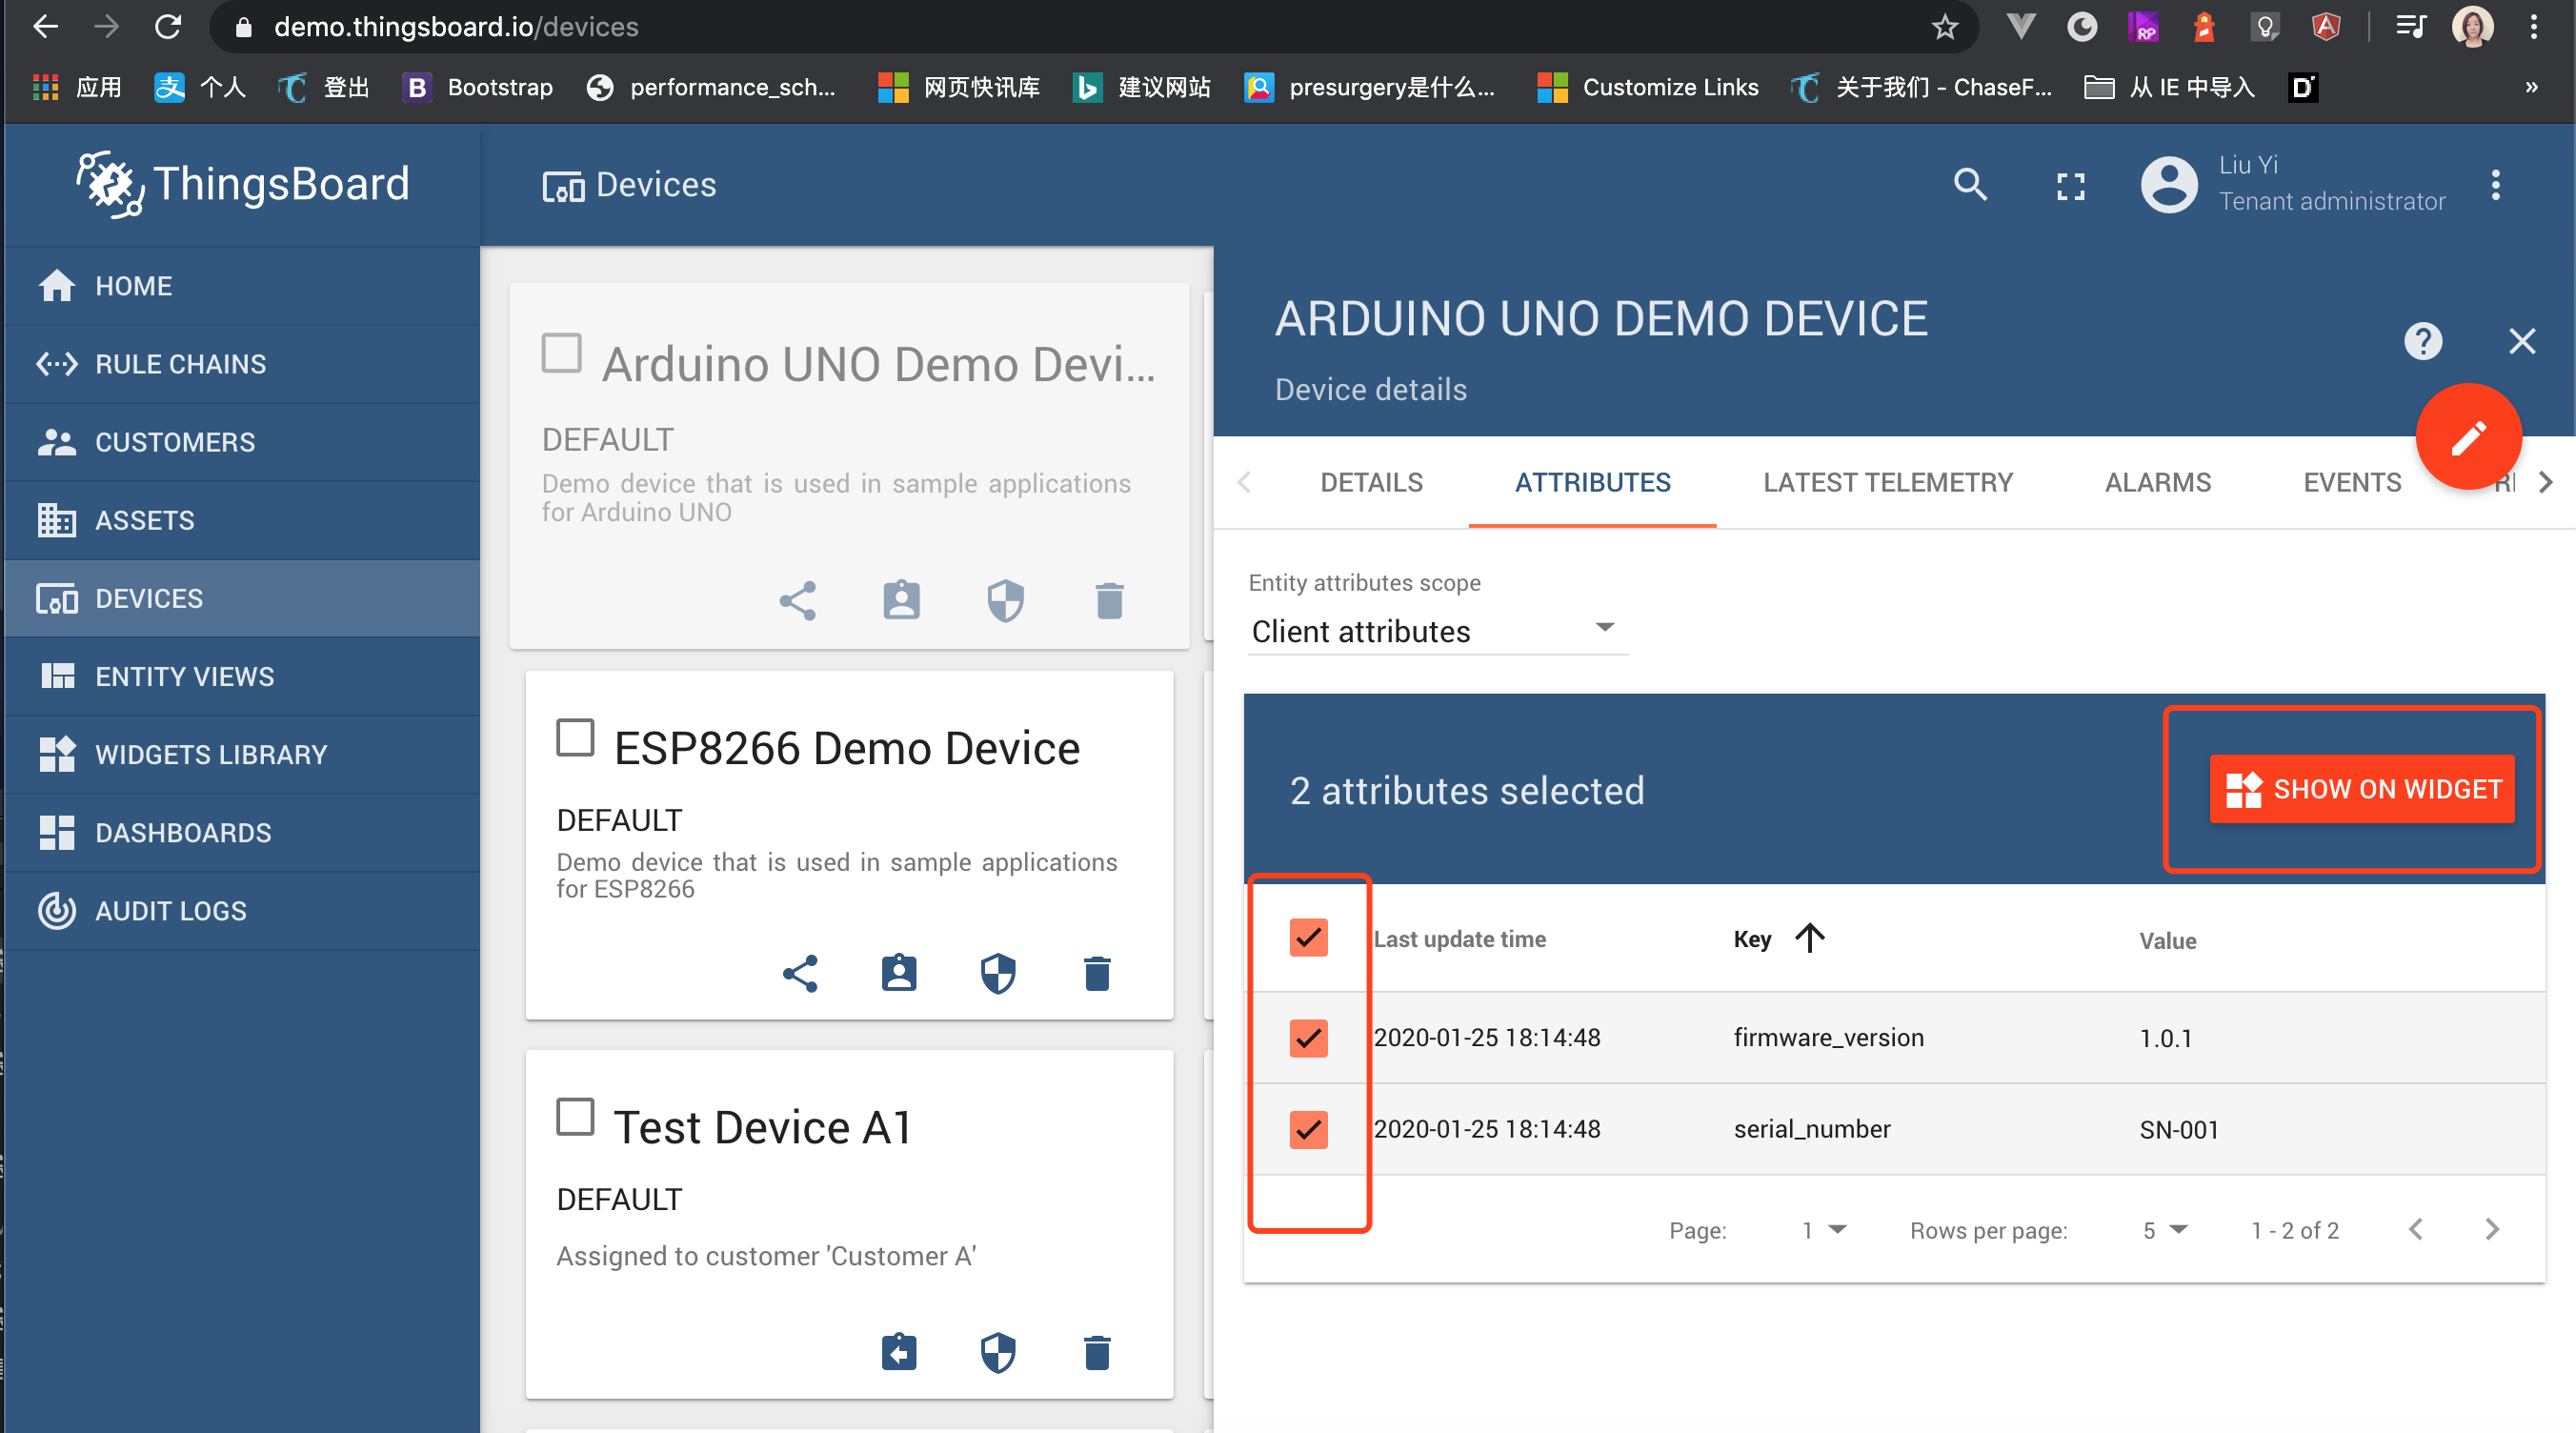Uncheck the serial_number attribute checkbox
The width and height of the screenshot is (2576, 1433).
[x=1308, y=1129]
